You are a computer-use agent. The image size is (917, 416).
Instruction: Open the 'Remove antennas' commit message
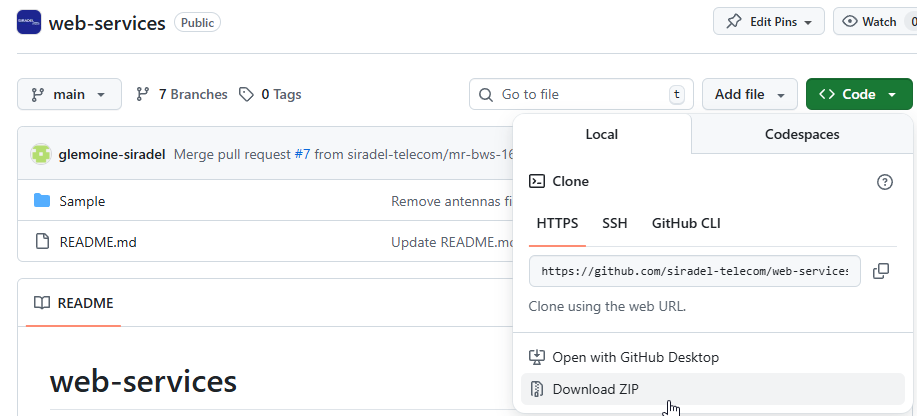click(x=452, y=201)
